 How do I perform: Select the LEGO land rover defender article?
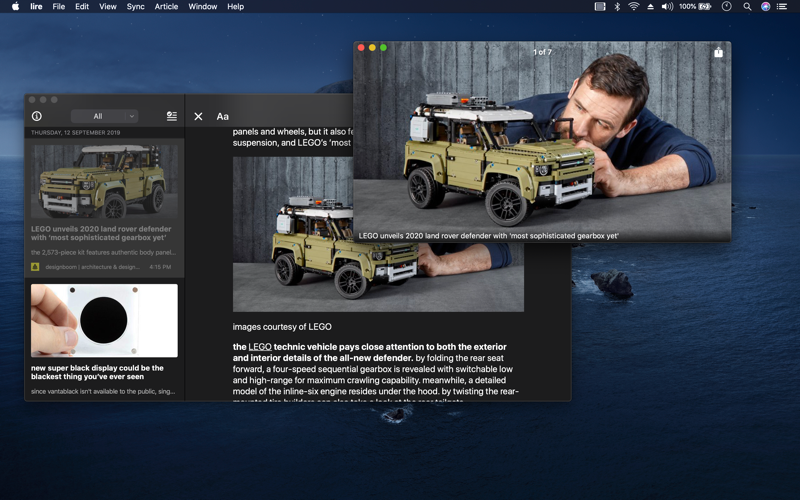click(x=104, y=207)
